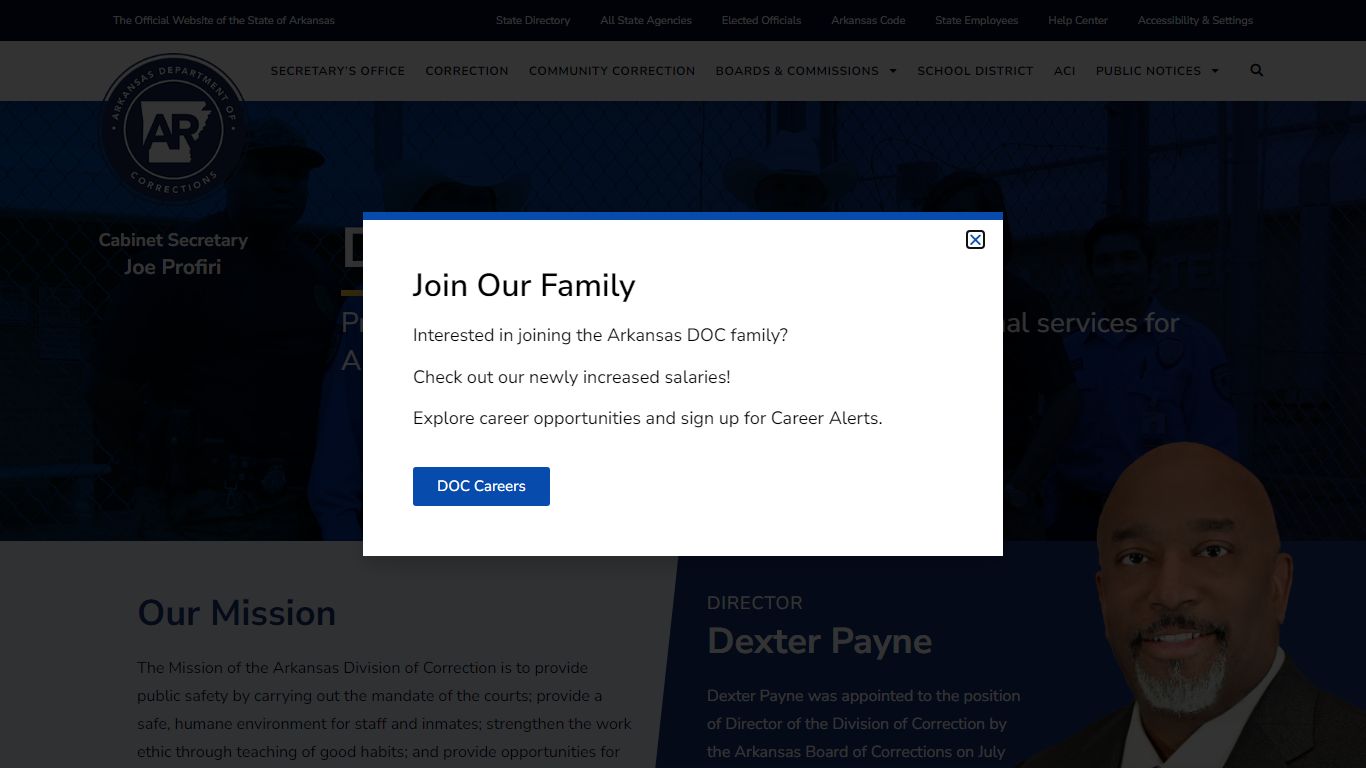This screenshot has height=768, width=1366.
Task: Click the Arkansas Department of Corrections logo
Action: 173,130
